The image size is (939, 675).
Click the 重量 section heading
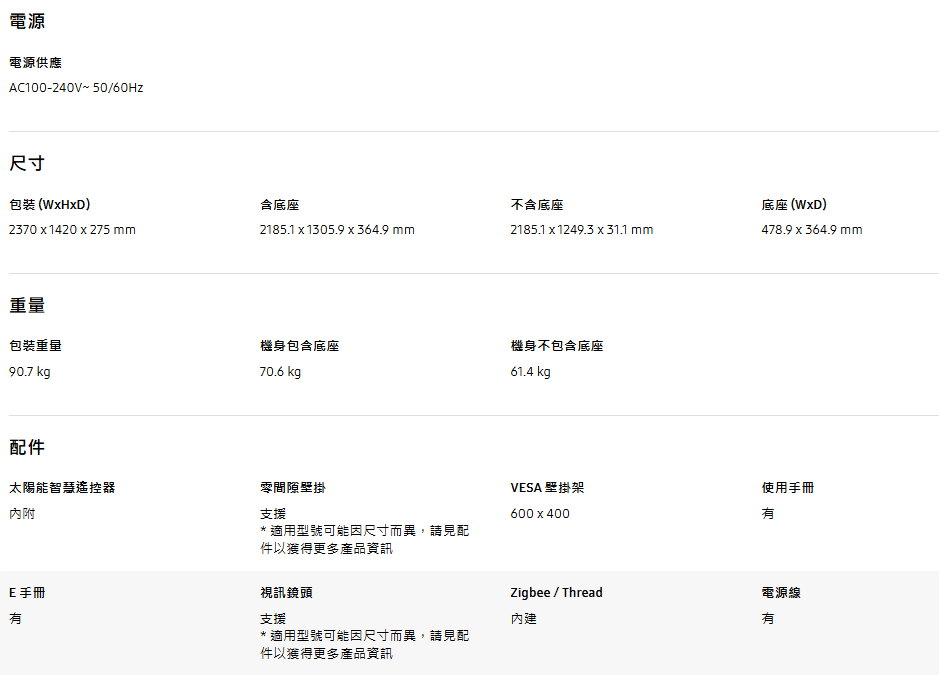[x=27, y=305]
